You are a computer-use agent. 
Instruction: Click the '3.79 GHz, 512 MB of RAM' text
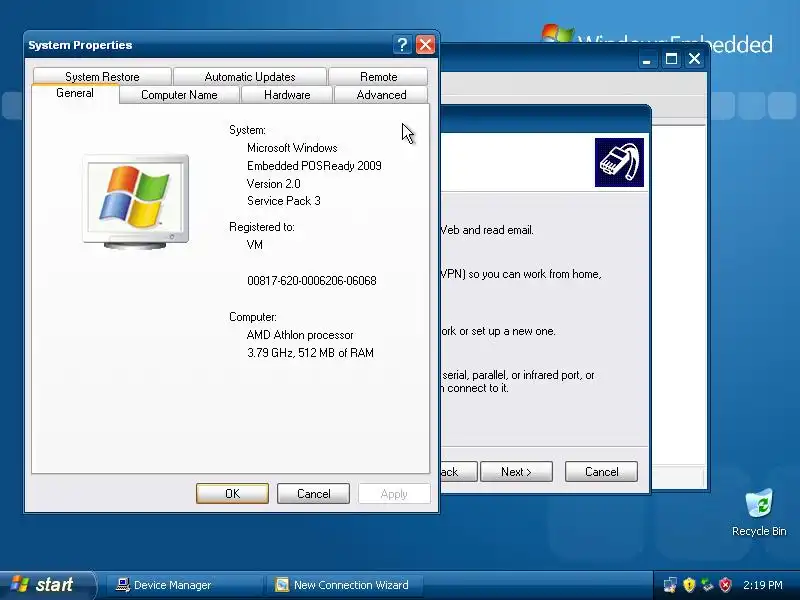pos(310,353)
